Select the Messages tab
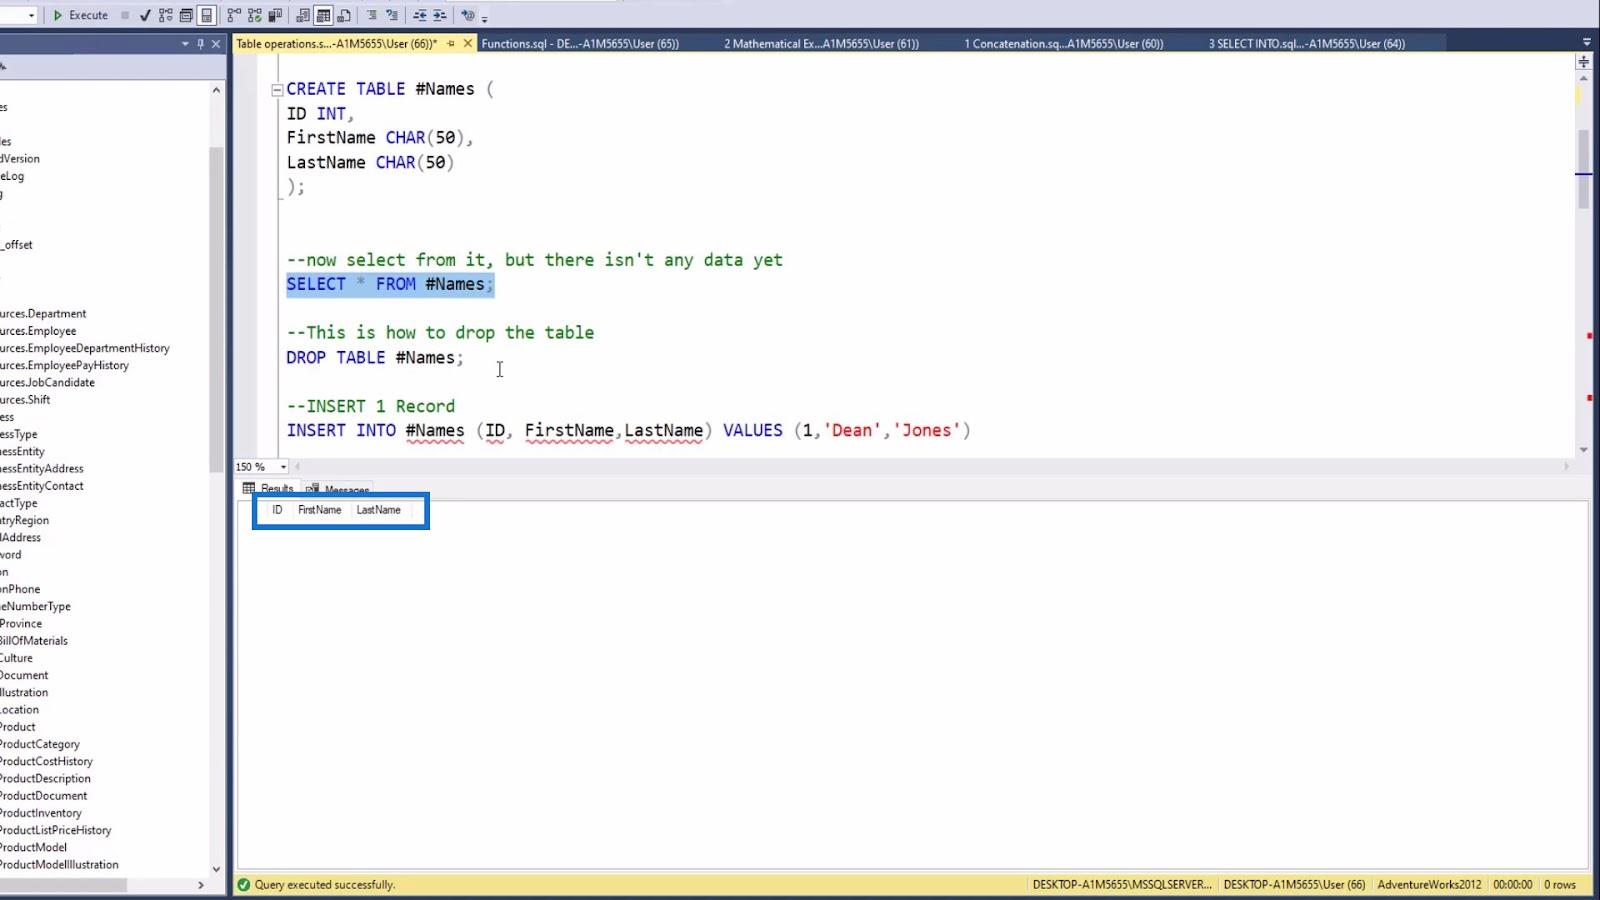This screenshot has width=1600, height=900. (338, 489)
